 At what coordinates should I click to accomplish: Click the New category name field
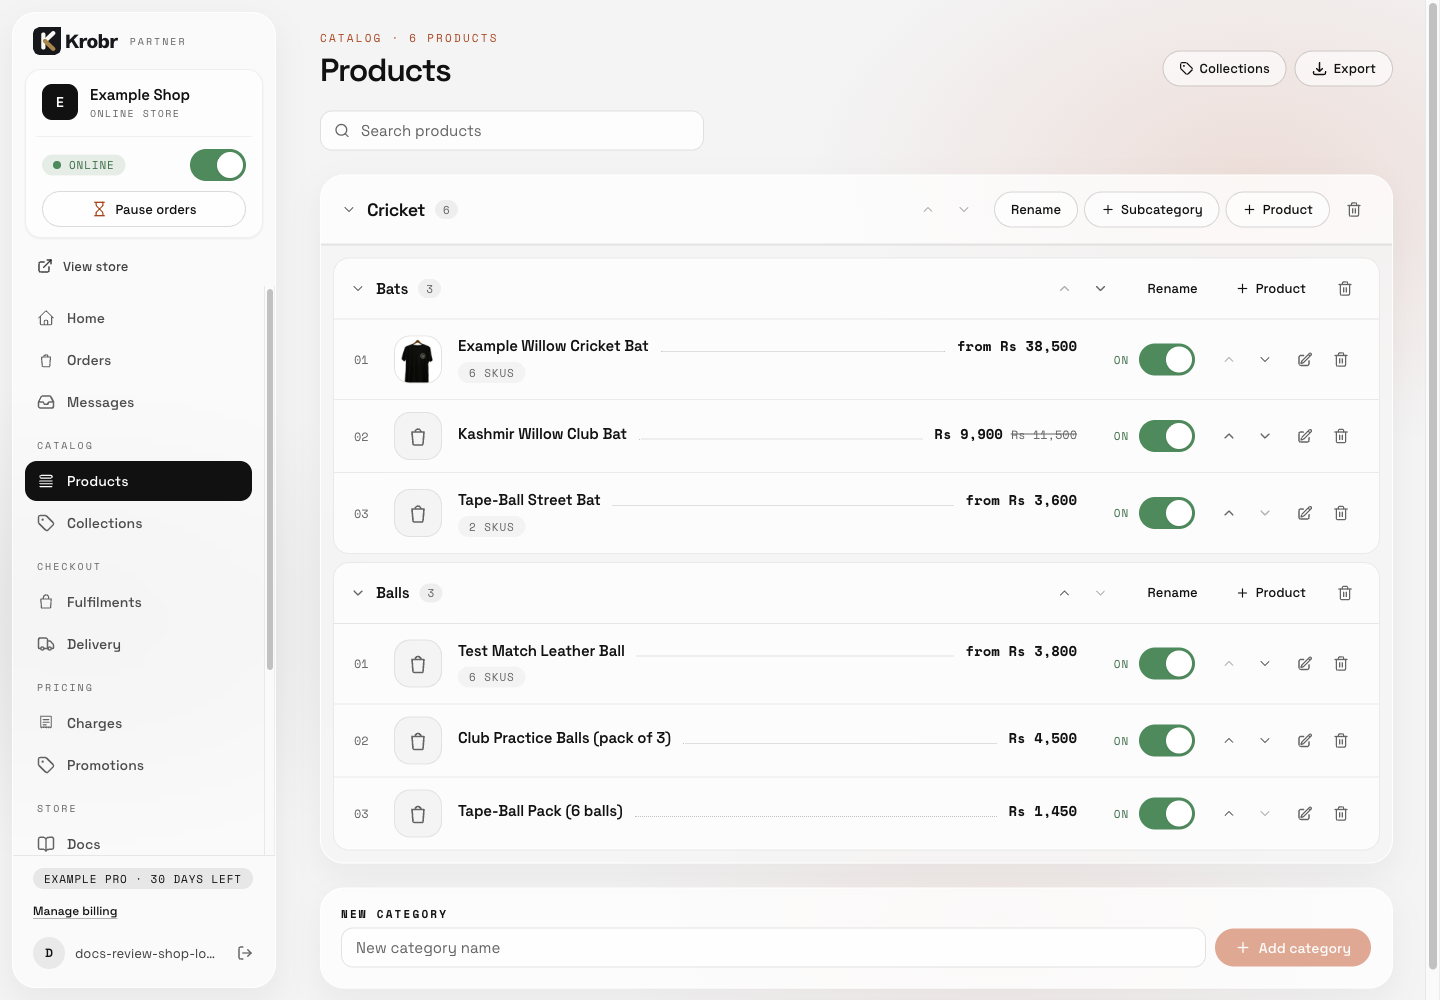point(773,948)
